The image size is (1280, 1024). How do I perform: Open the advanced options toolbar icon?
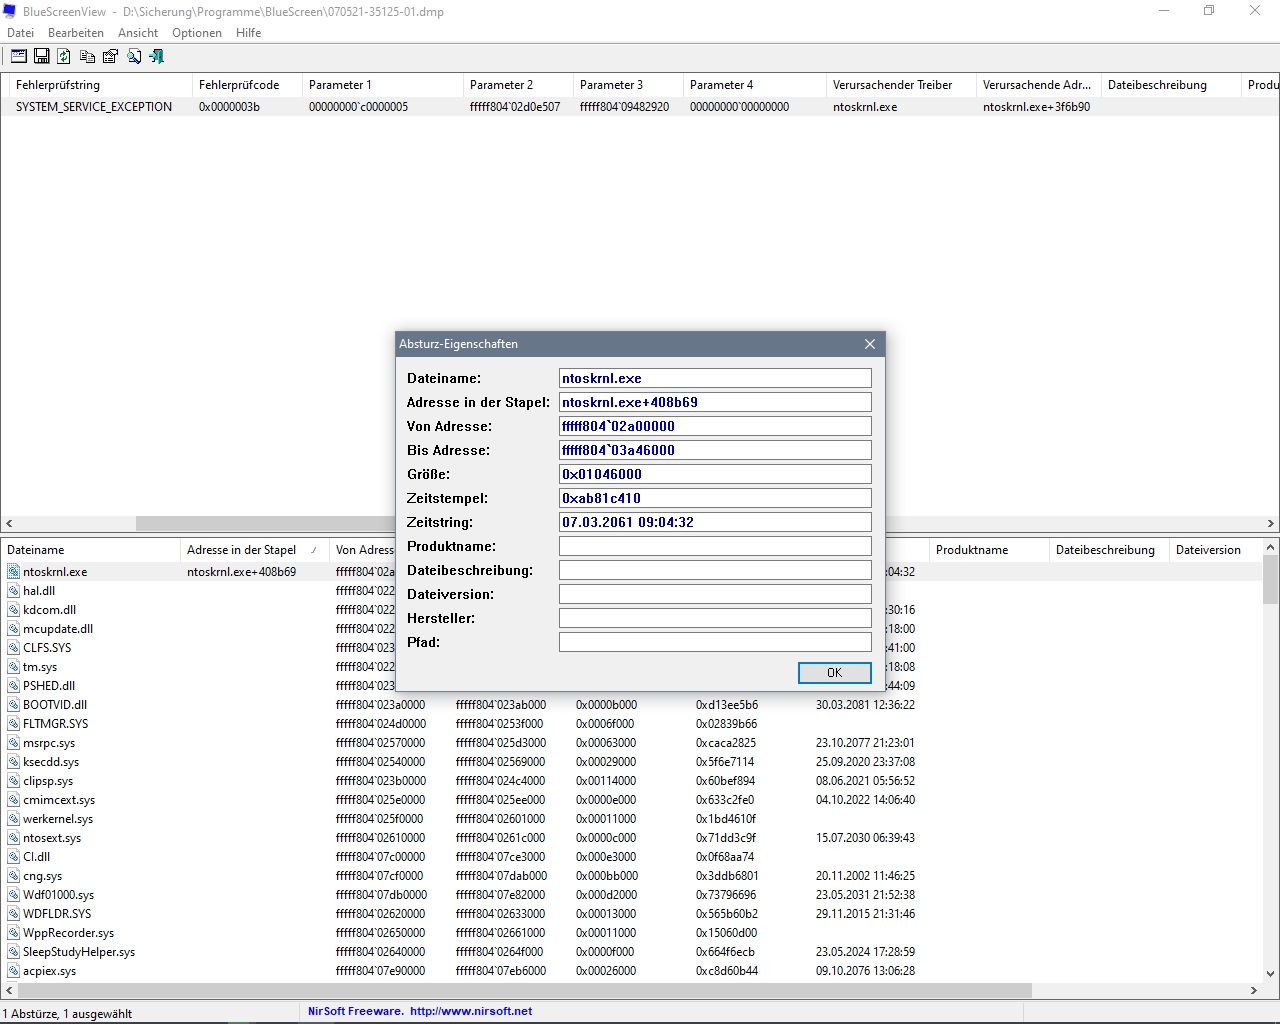(19, 56)
